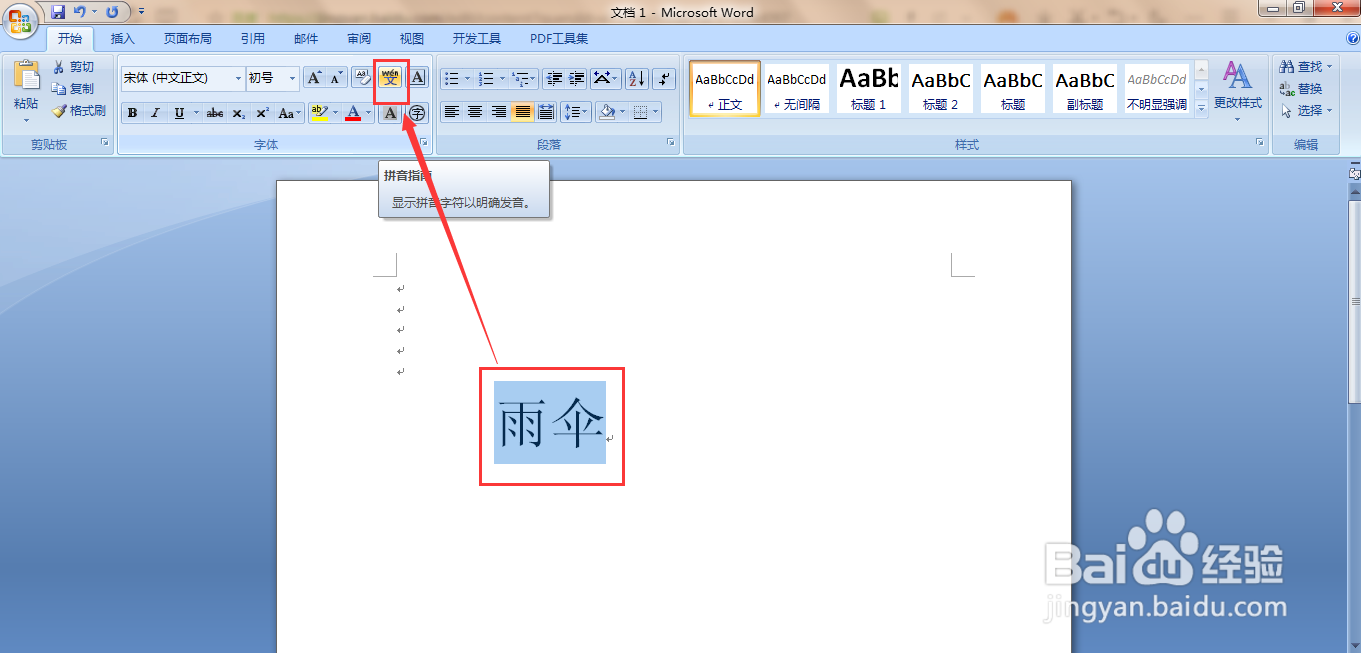
Task: Expand the line spacing dropdown
Action: click(584, 113)
